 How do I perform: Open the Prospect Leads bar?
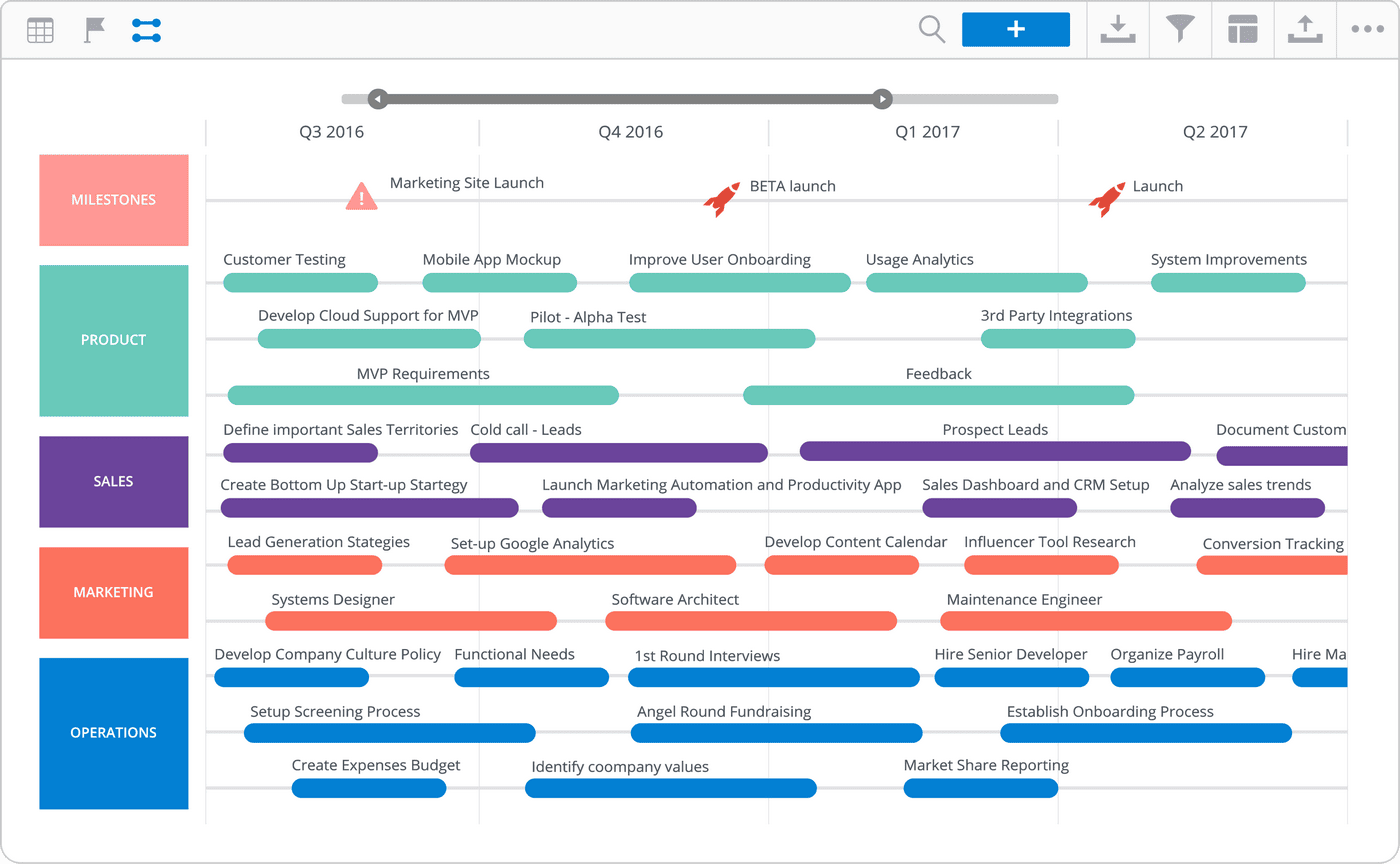pos(995,451)
